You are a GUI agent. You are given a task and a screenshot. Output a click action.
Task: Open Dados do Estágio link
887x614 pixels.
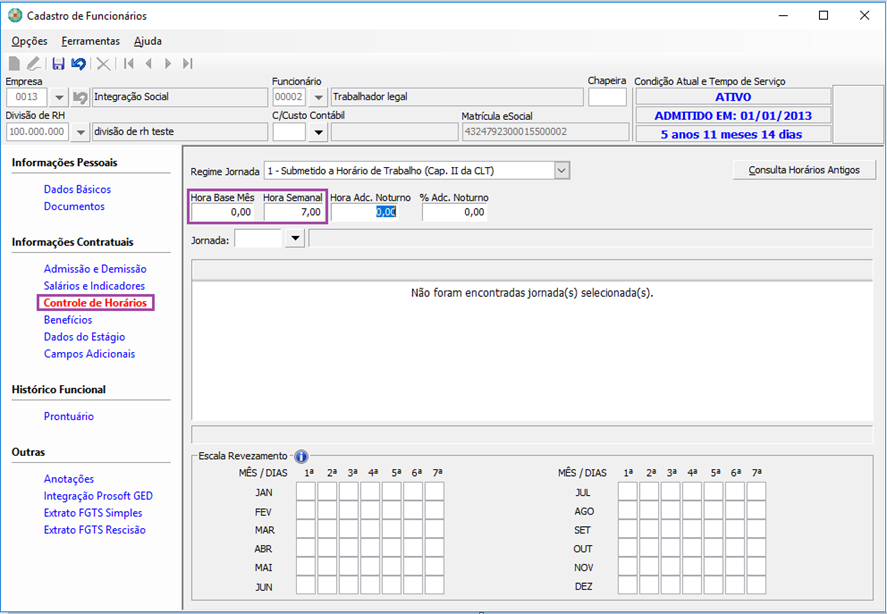[x=84, y=337]
